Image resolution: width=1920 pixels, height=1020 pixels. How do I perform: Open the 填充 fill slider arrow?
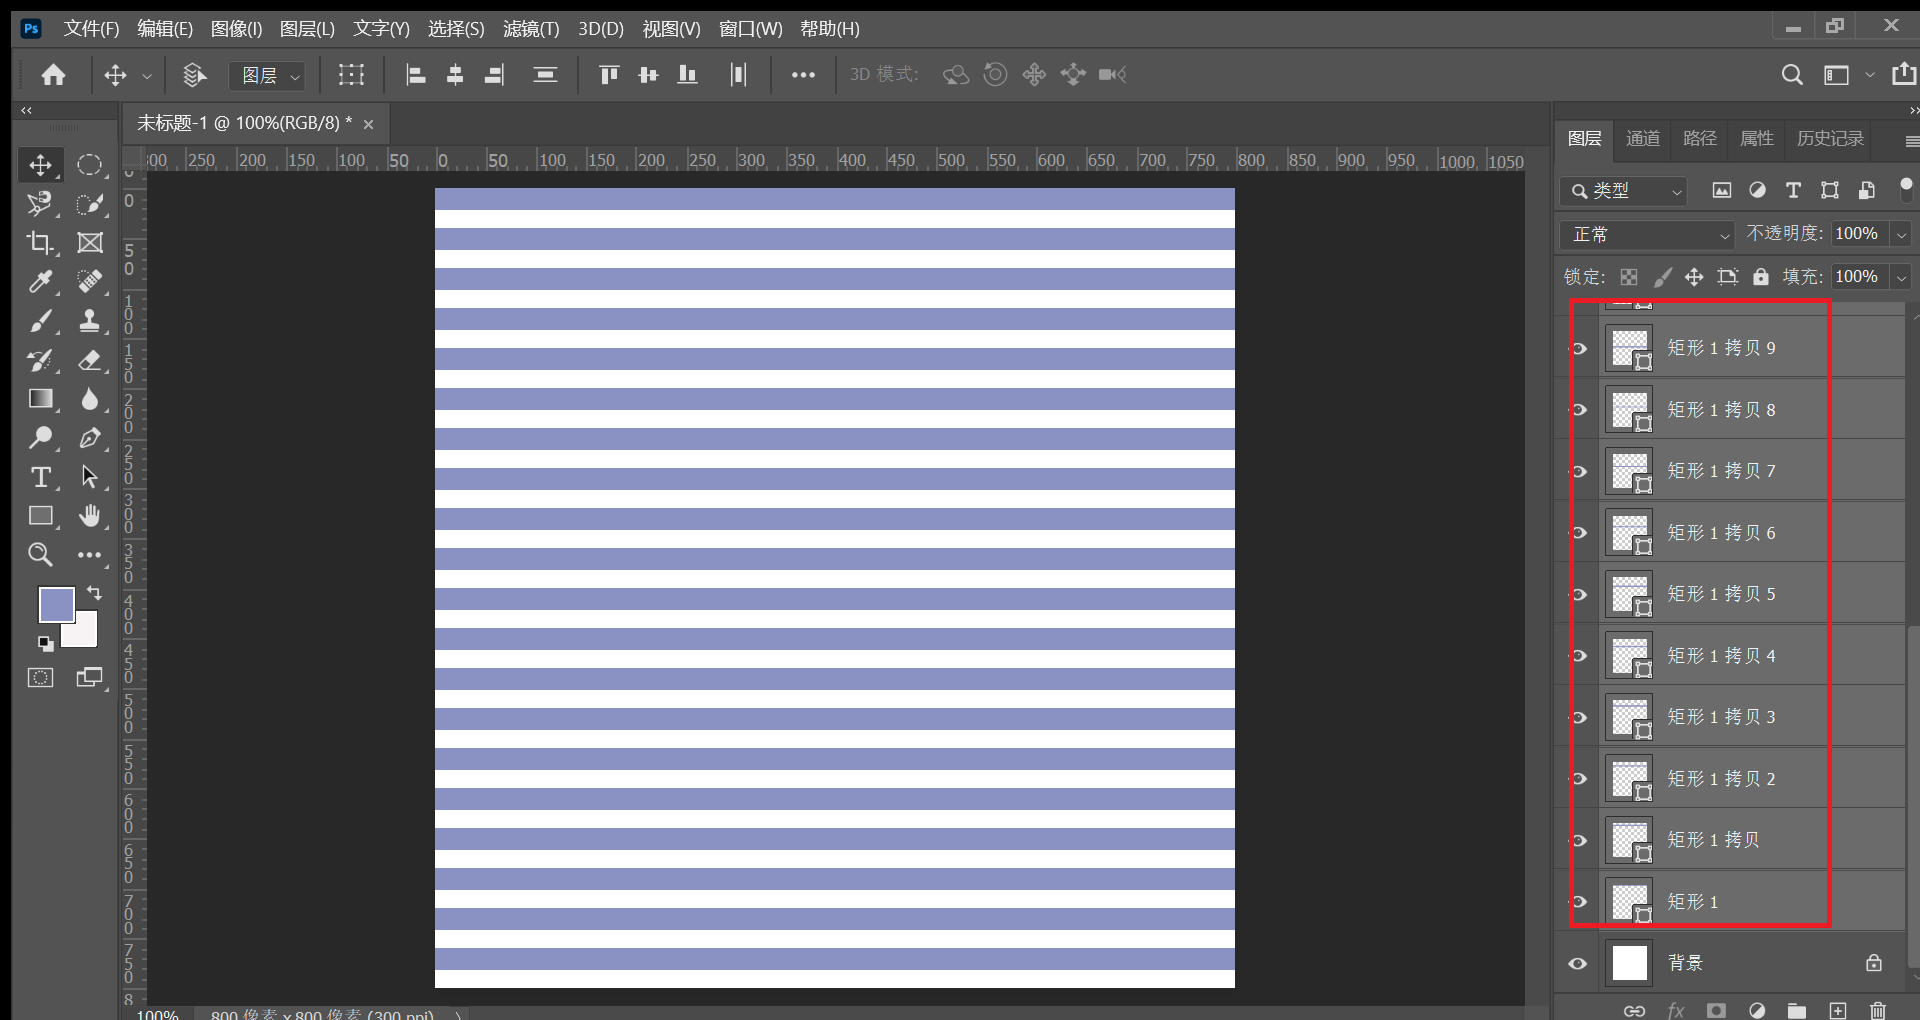click(x=1901, y=277)
